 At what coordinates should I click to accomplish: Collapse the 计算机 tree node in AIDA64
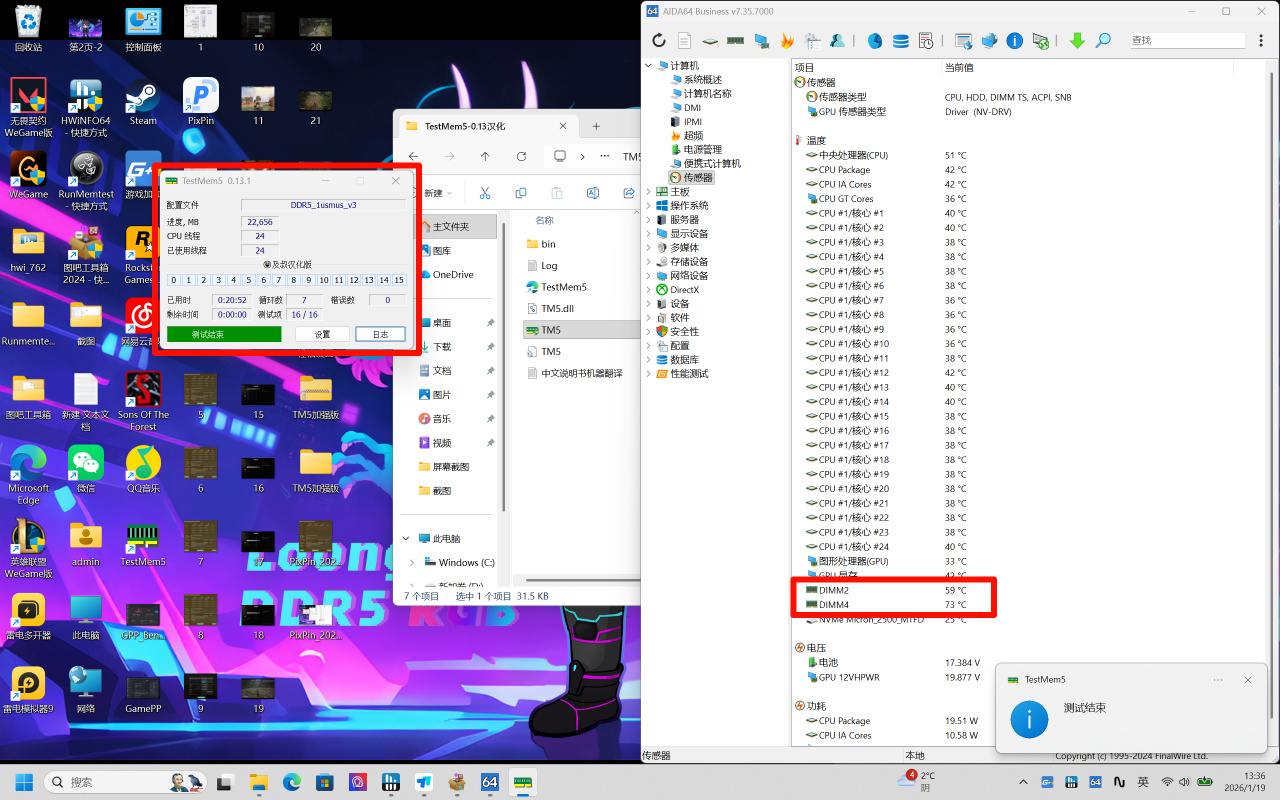tap(647, 66)
